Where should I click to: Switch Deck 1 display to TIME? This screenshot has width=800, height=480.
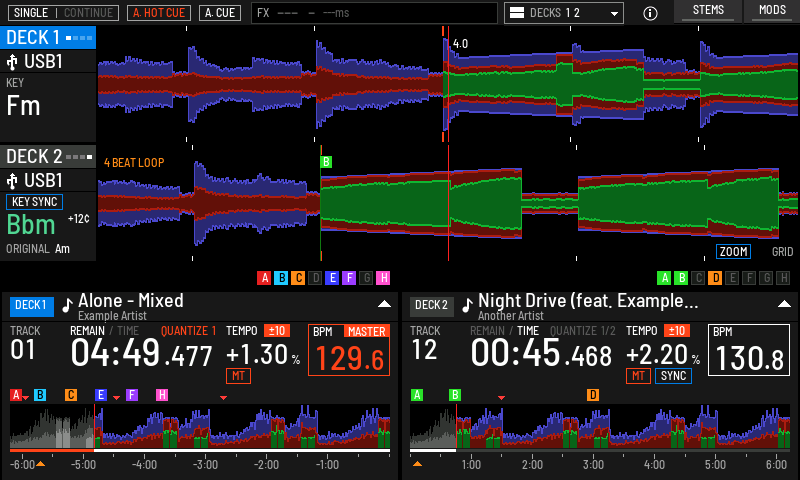(x=128, y=331)
